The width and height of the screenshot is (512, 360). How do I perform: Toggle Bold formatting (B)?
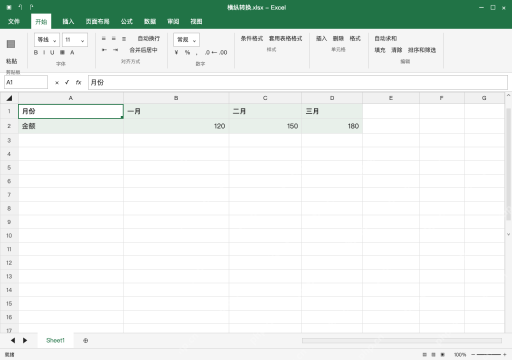pos(36,52)
